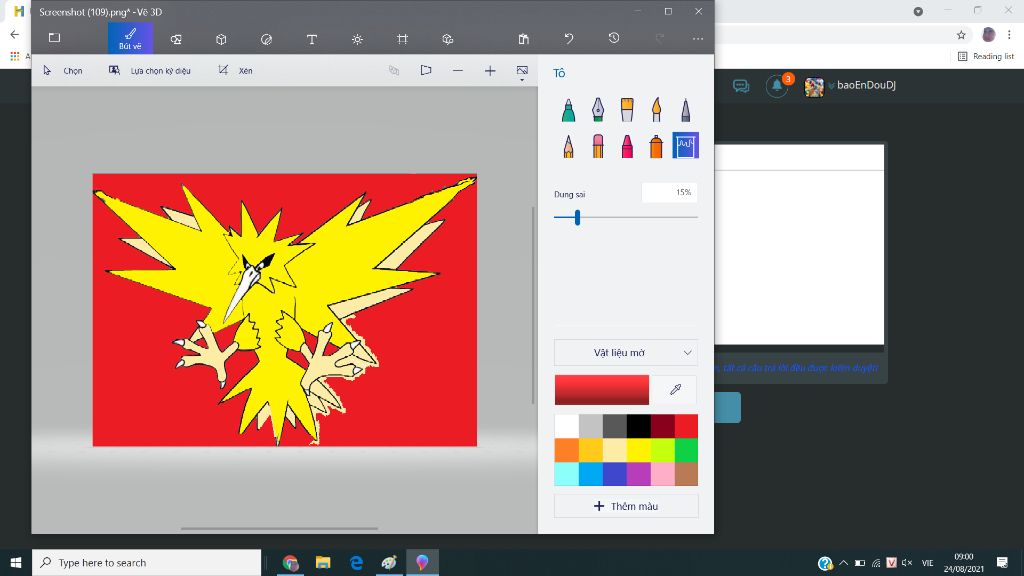The width and height of the screenshot is (1024, 576).
Task: Undo the last action in Paint 3D
Action: pos(569,39)
